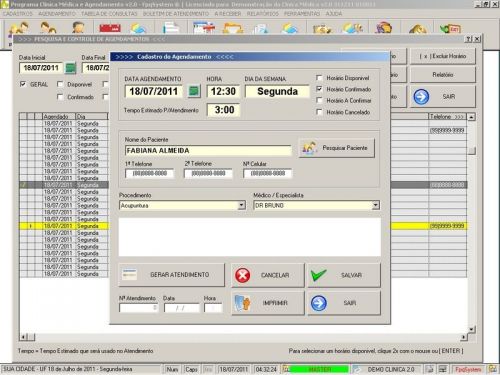This screenshot has width=500, height=375.
Task: Enable the Disponível filter in Pesquisa window
Action: pos(60,84)
